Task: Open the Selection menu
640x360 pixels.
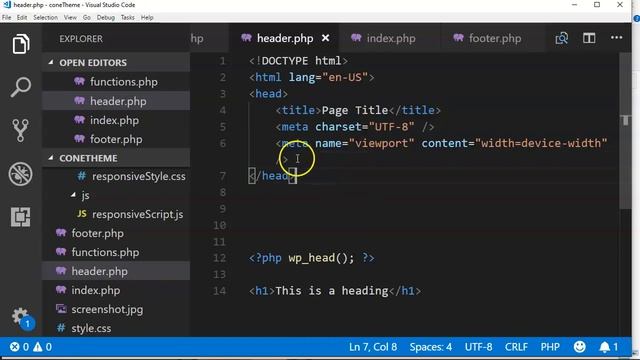Action: [45, 18]
